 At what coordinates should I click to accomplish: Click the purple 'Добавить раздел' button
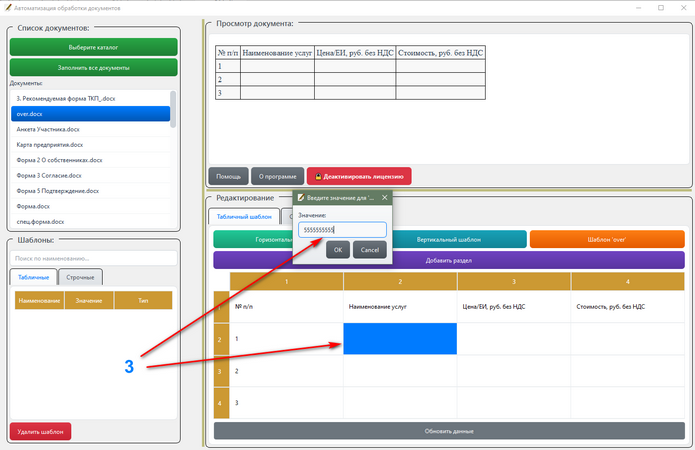pyautogui.click(x=449, y=260)
